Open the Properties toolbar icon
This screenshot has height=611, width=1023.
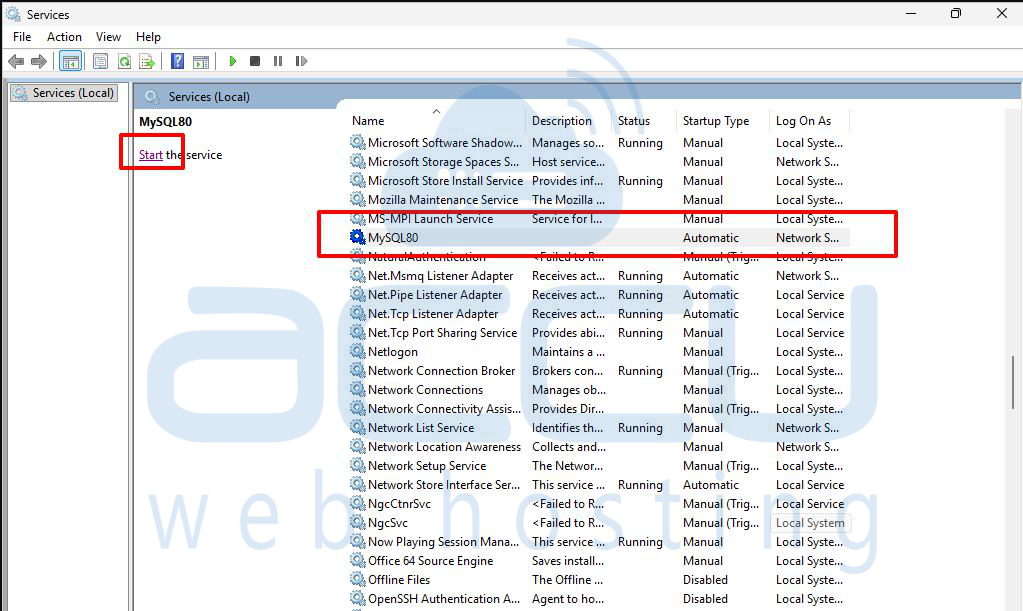pos(100,61)
